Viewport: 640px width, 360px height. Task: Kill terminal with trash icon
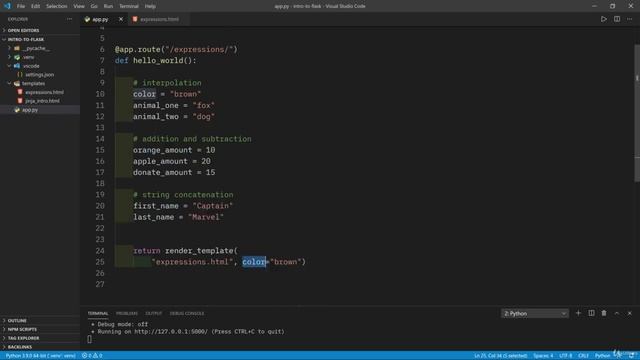604,313
